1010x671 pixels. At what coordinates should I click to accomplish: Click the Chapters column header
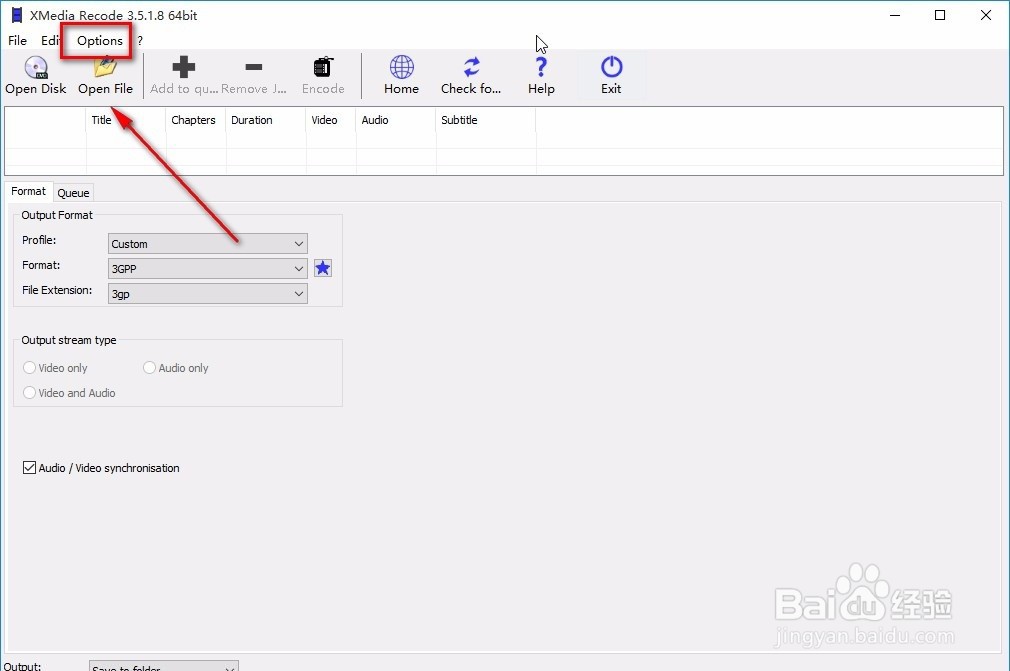[x=196, y=120]
